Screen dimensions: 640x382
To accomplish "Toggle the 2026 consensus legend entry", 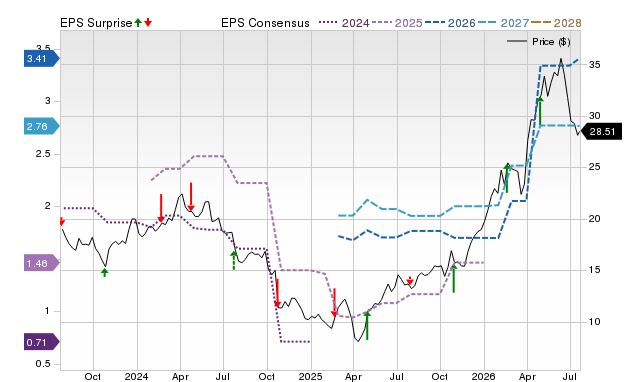I will (450, 23).
